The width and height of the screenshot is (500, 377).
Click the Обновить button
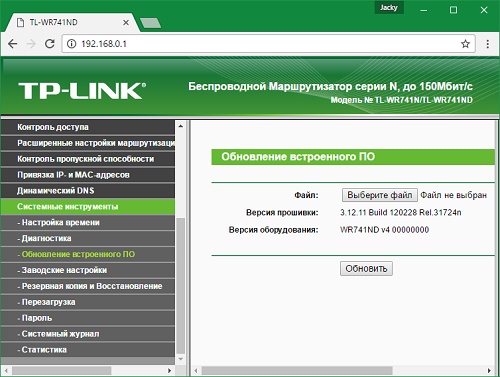pos(366,269)
